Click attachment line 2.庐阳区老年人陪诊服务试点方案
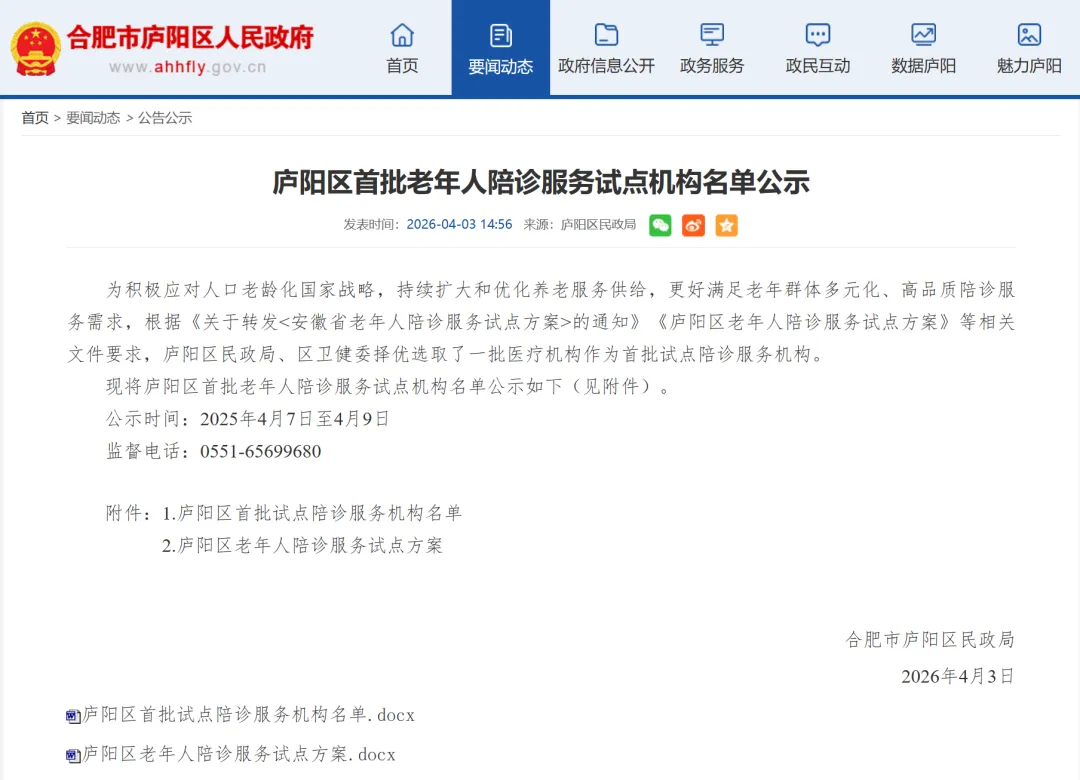The width and height of the screenshot is (1080, 780). point(302,546)
